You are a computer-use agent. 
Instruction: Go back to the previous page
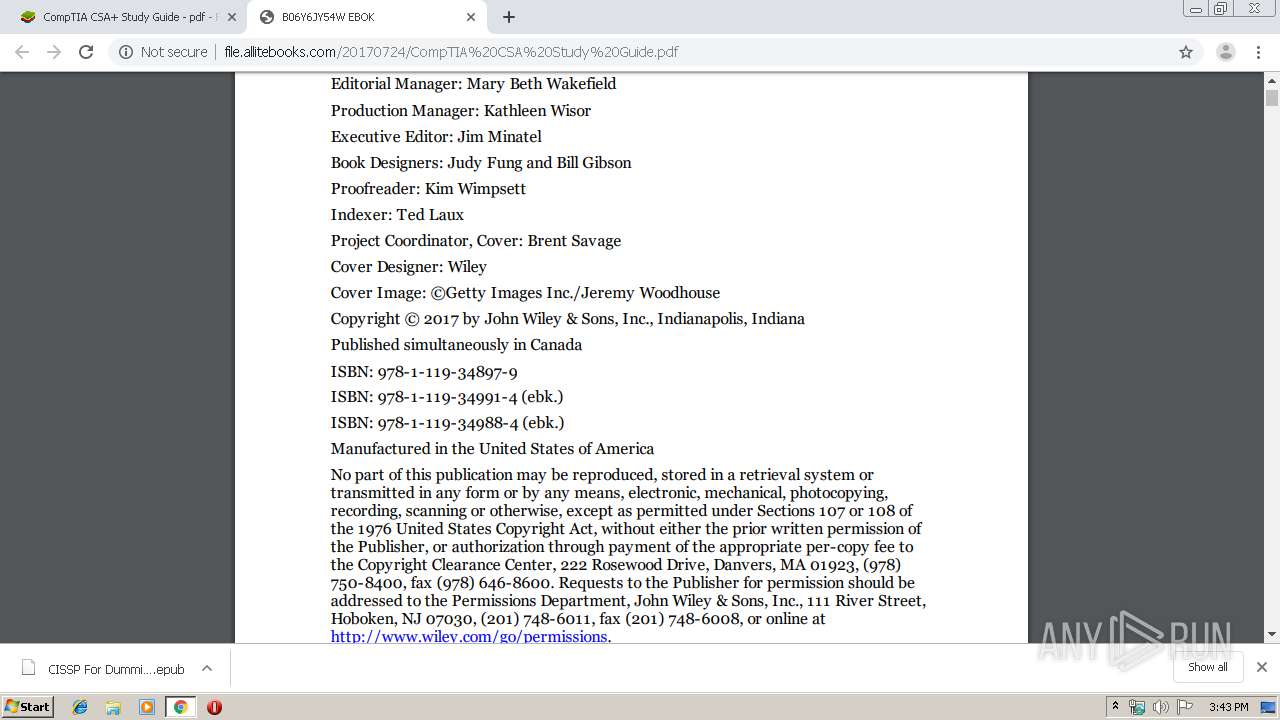[22, 52]
